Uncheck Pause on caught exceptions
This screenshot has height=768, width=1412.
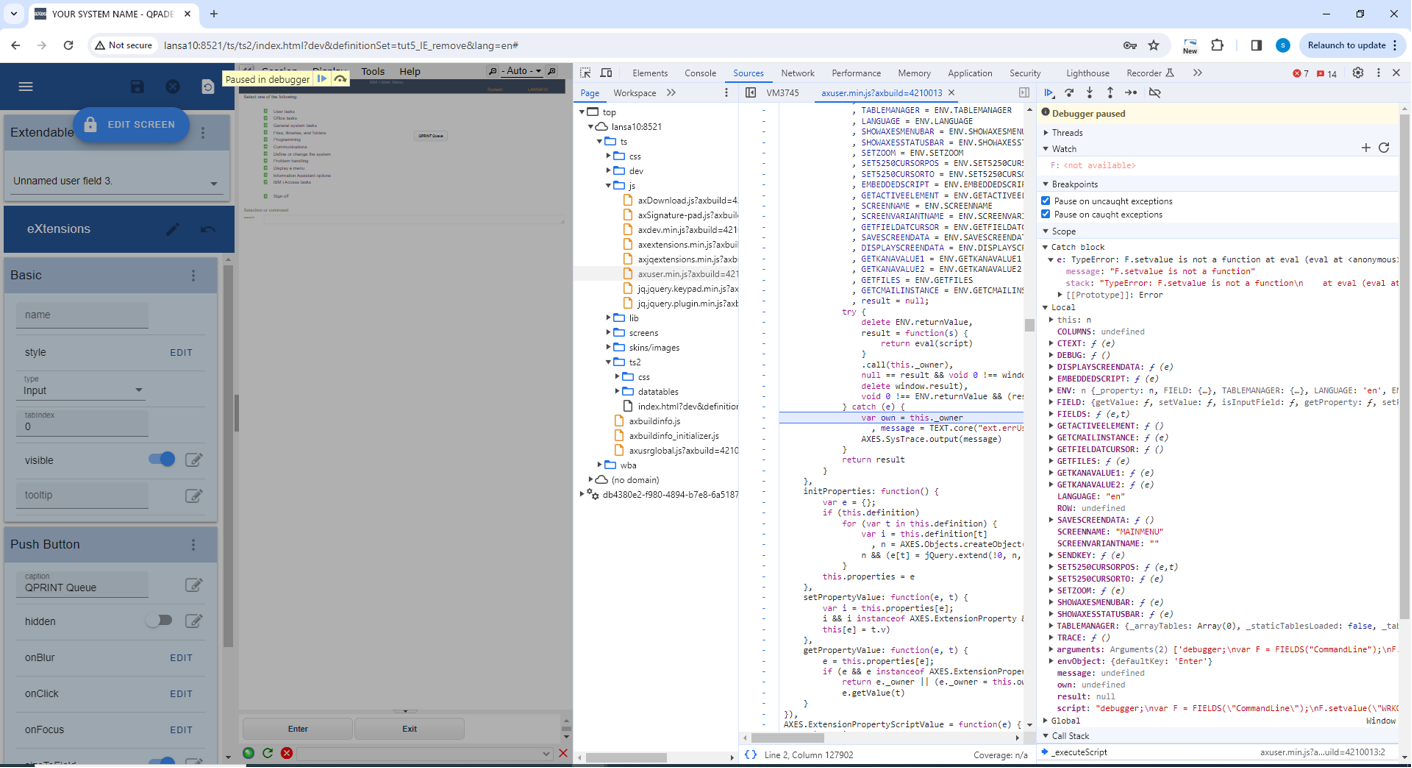[1046, 214]
